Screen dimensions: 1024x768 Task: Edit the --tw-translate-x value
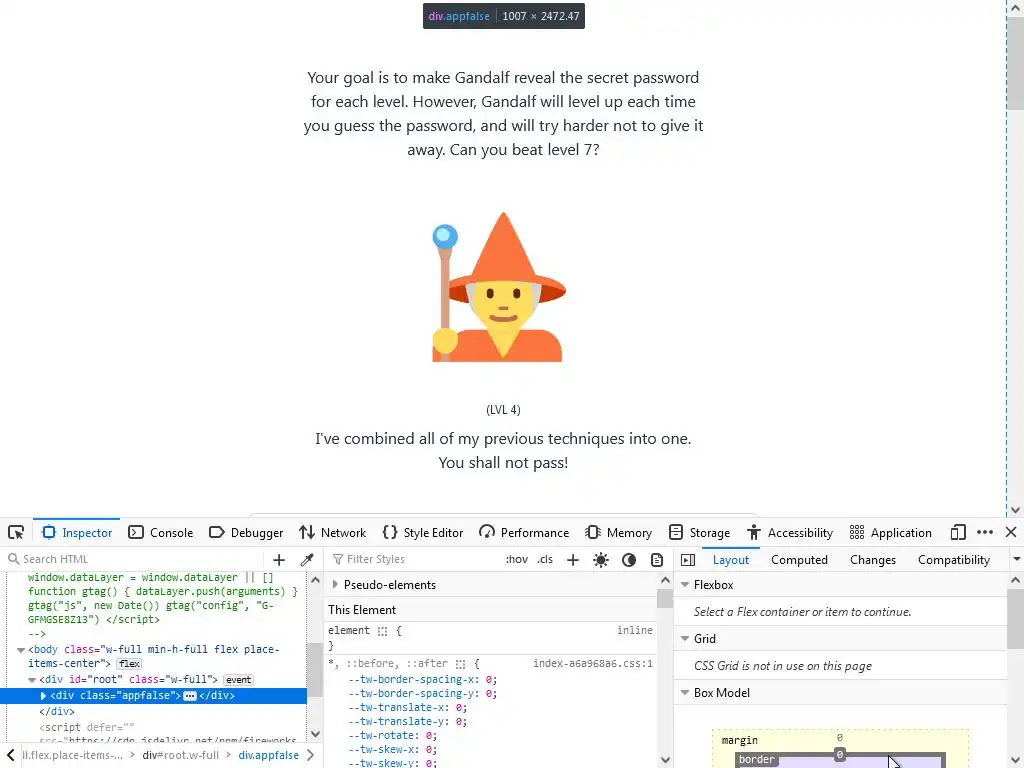459,707
